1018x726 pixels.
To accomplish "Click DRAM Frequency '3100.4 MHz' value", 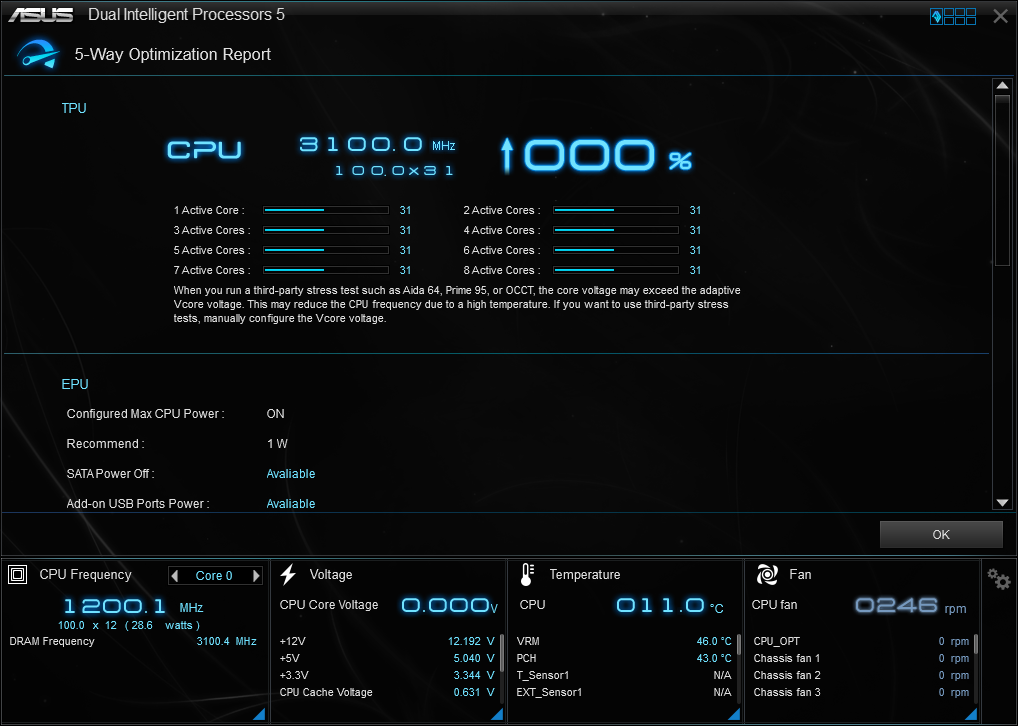I will [227, 642].
